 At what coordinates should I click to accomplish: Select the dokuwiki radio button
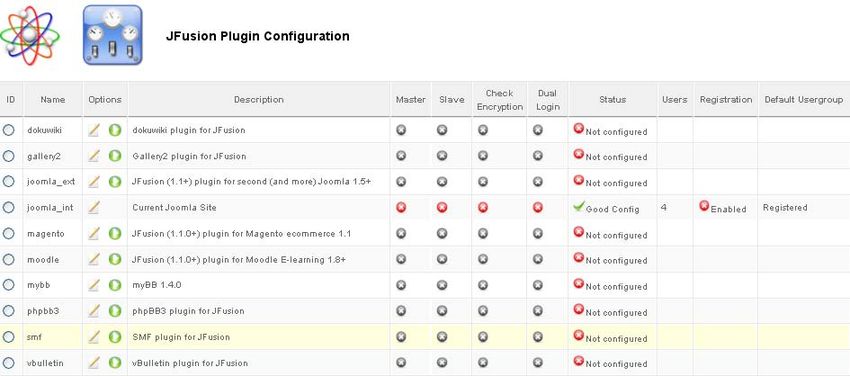[8, 130]
